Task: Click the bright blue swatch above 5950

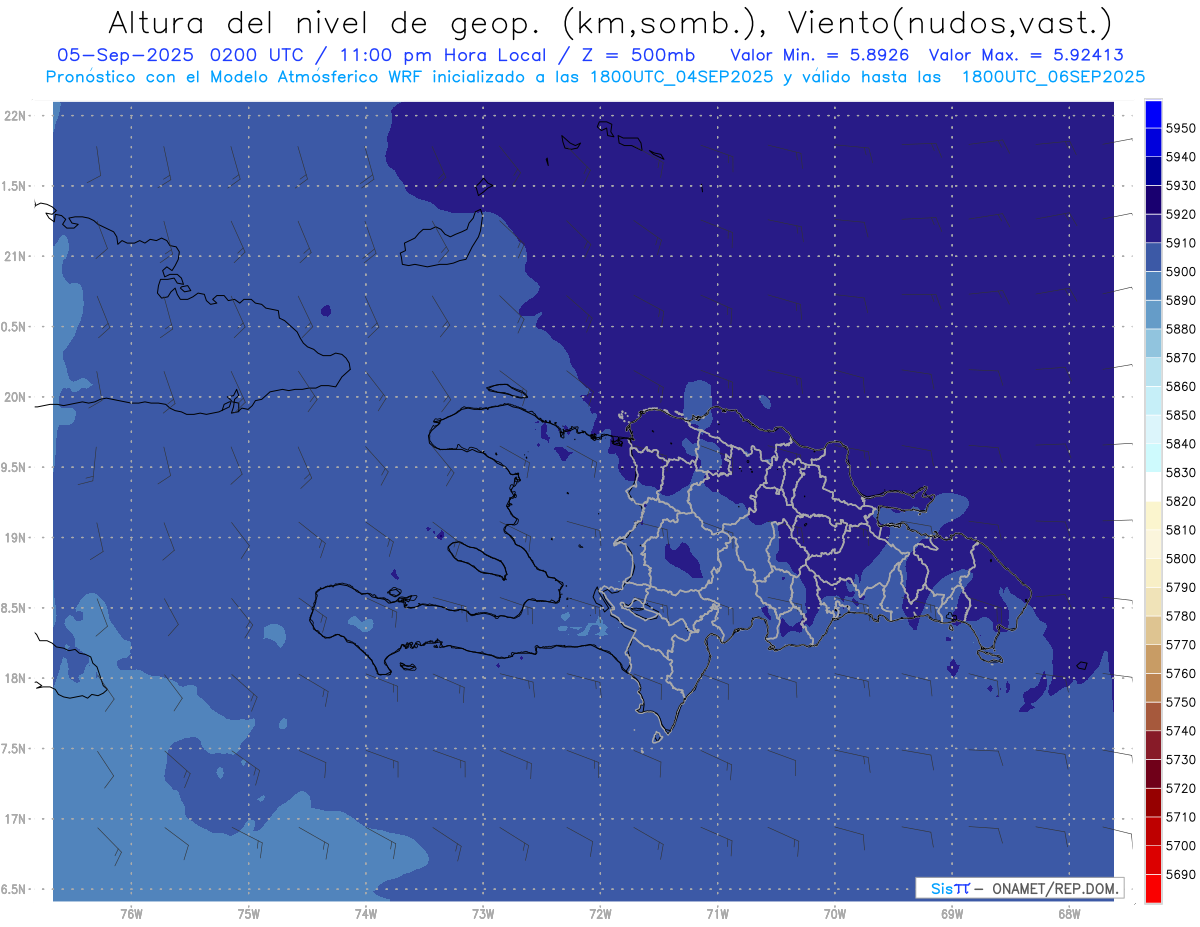Action: point(1153,114)
